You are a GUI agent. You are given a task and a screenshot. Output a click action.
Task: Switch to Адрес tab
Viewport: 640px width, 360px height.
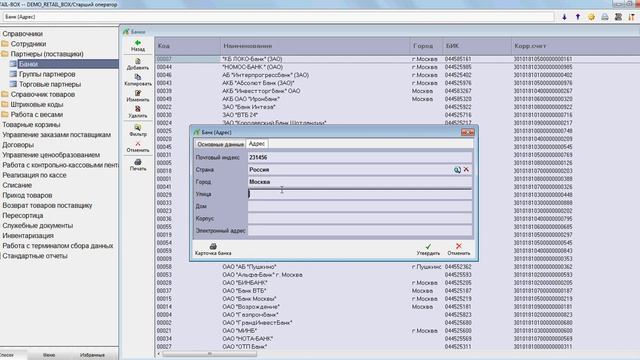tap(257, 144)
